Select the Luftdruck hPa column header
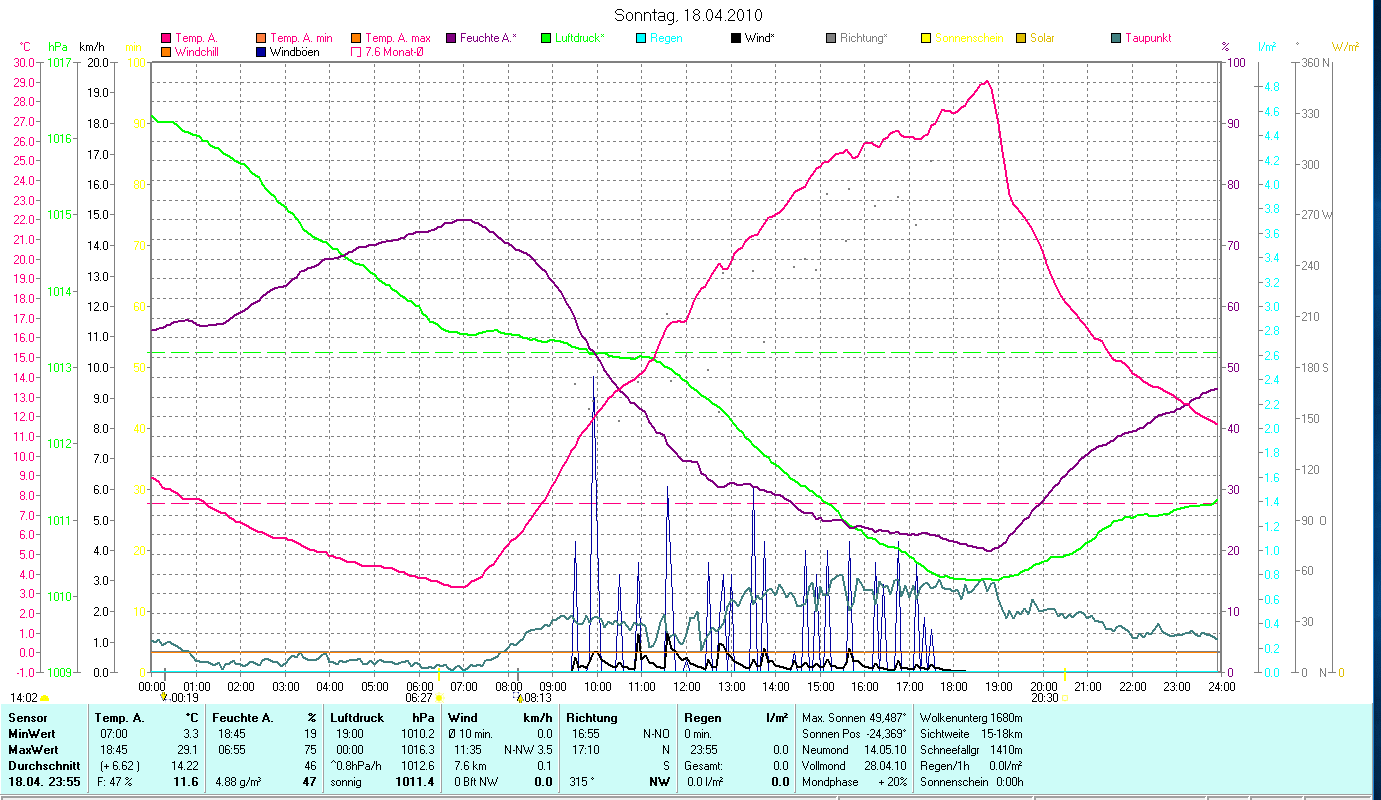 pos(383,718)
